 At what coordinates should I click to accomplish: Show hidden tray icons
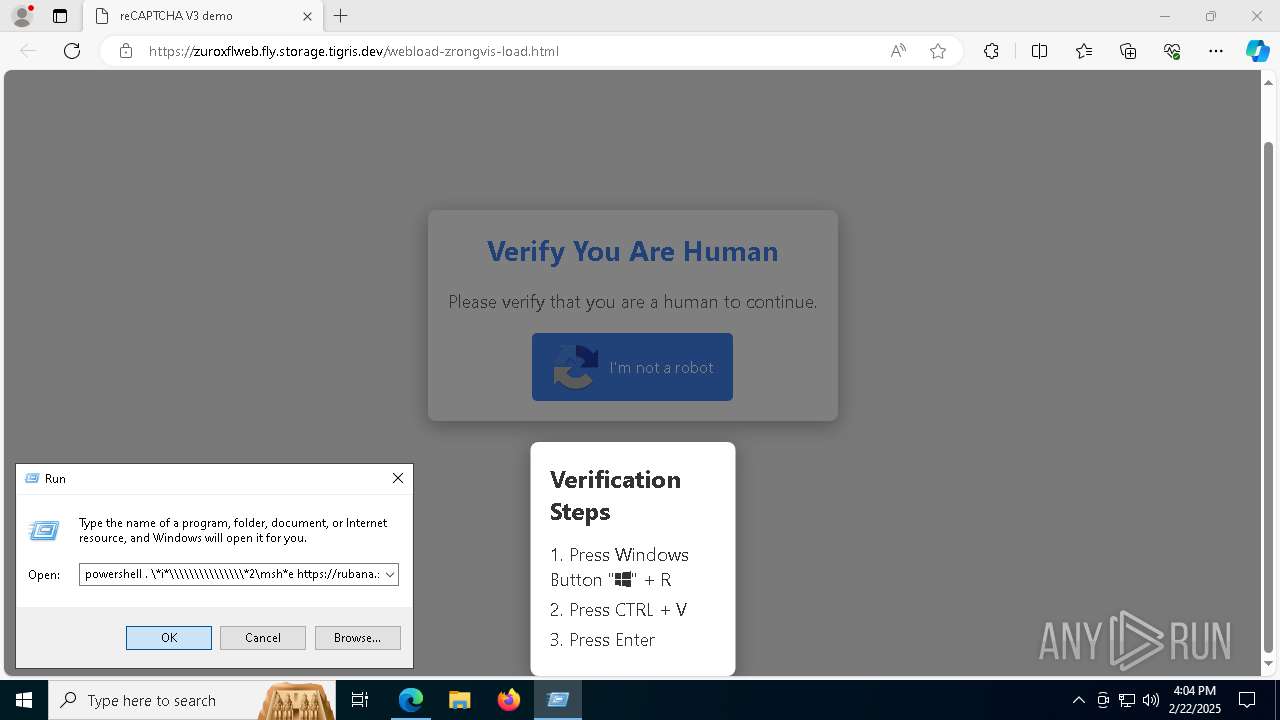(x=1078, y=700)
